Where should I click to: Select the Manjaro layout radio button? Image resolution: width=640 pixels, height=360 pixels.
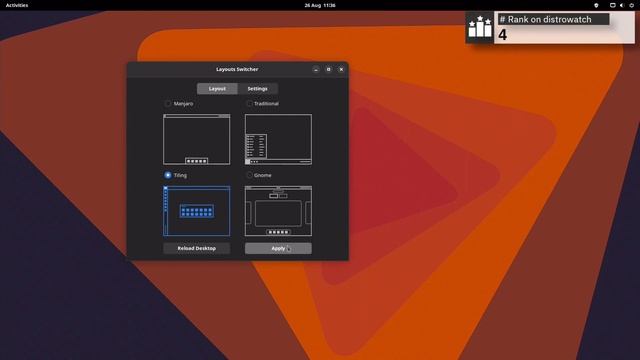(168, 104)
